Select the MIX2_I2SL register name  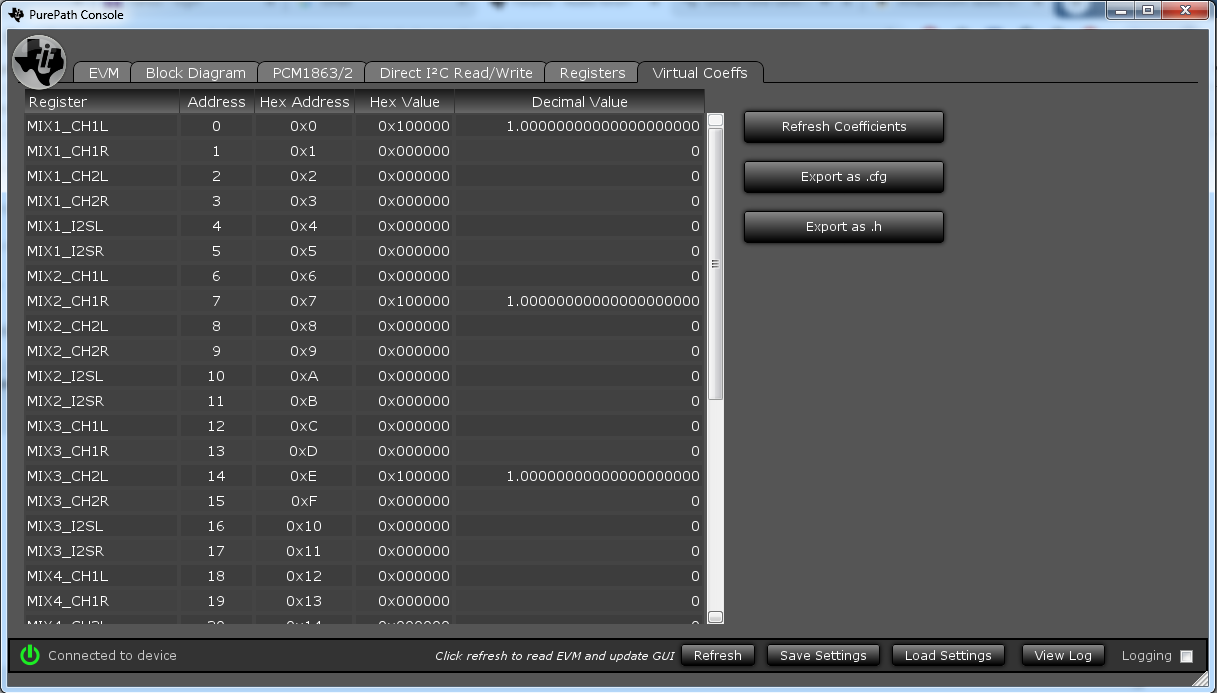(x=65, y=376)
